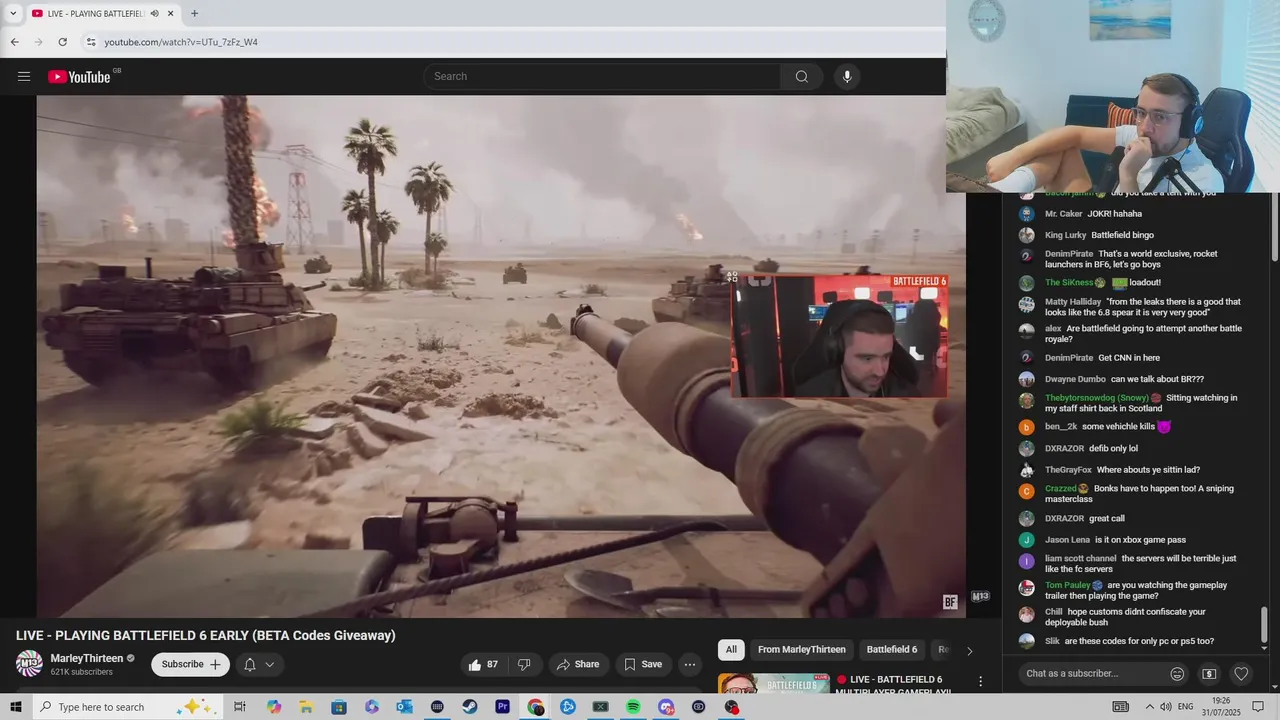Activate voice search microphone
Image resolution: width=1280 pixels, height=720 pixels.
tap(847, 77)
